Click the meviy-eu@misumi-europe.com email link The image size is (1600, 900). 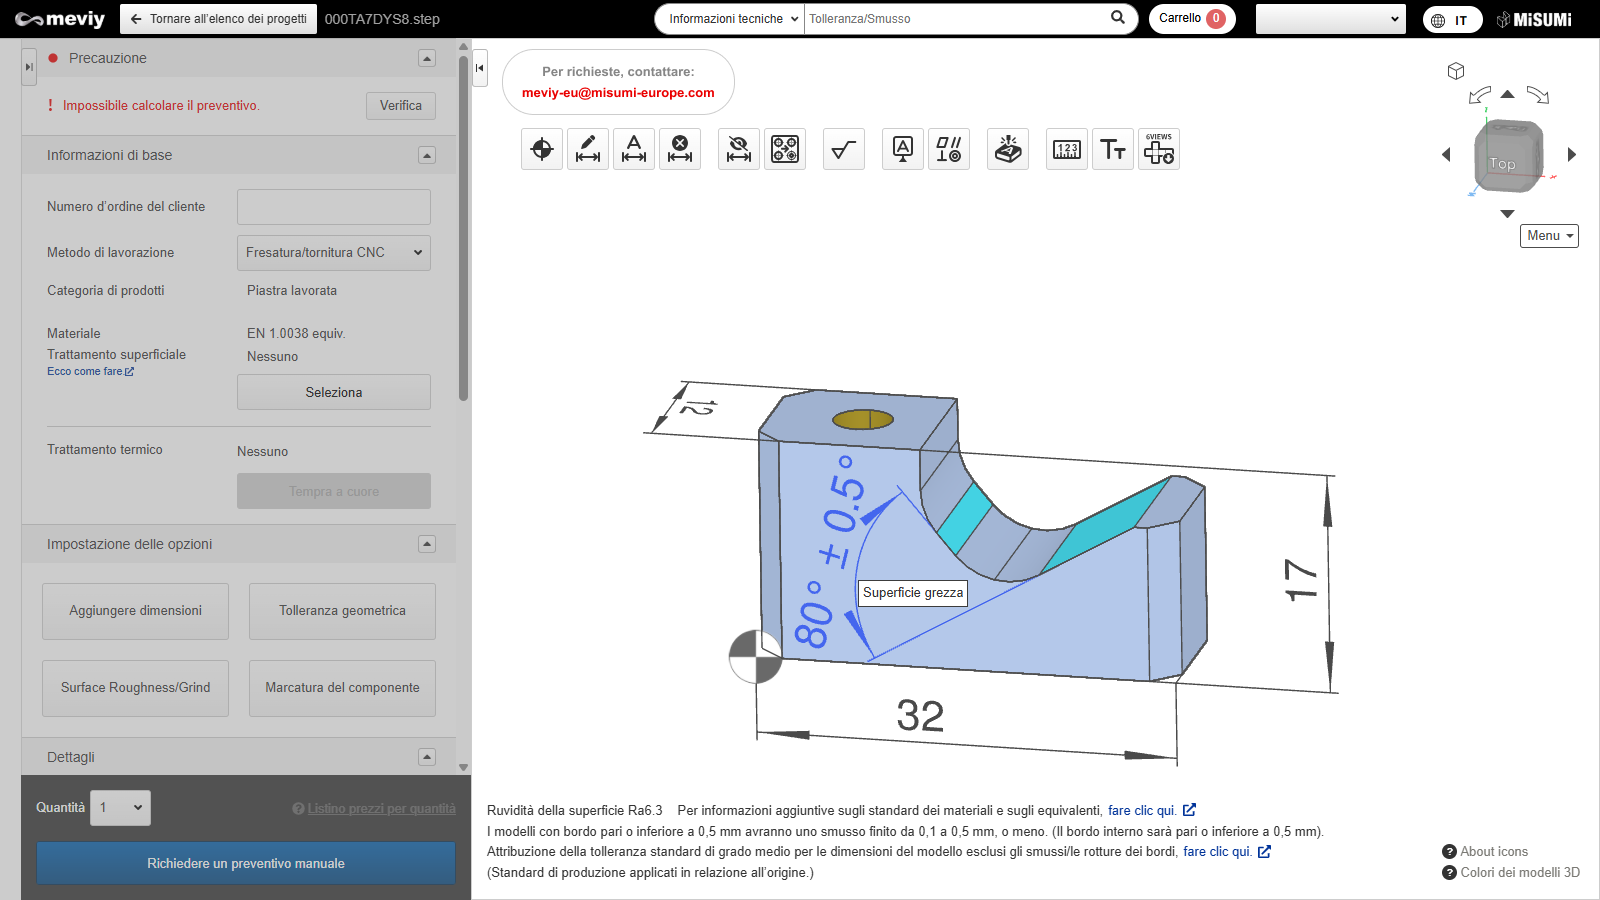coord(618,93)
